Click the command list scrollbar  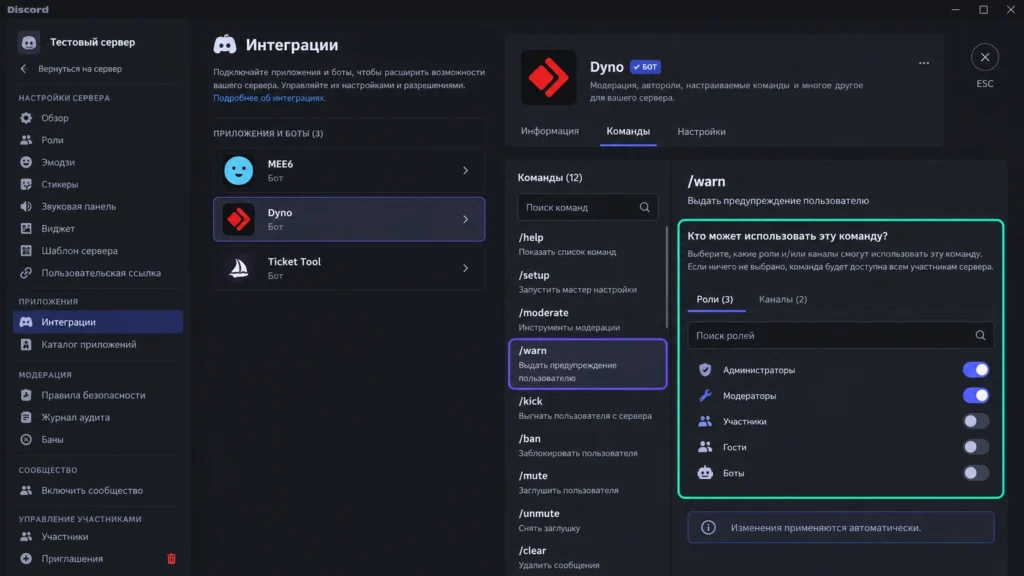[x=666, y=277]
